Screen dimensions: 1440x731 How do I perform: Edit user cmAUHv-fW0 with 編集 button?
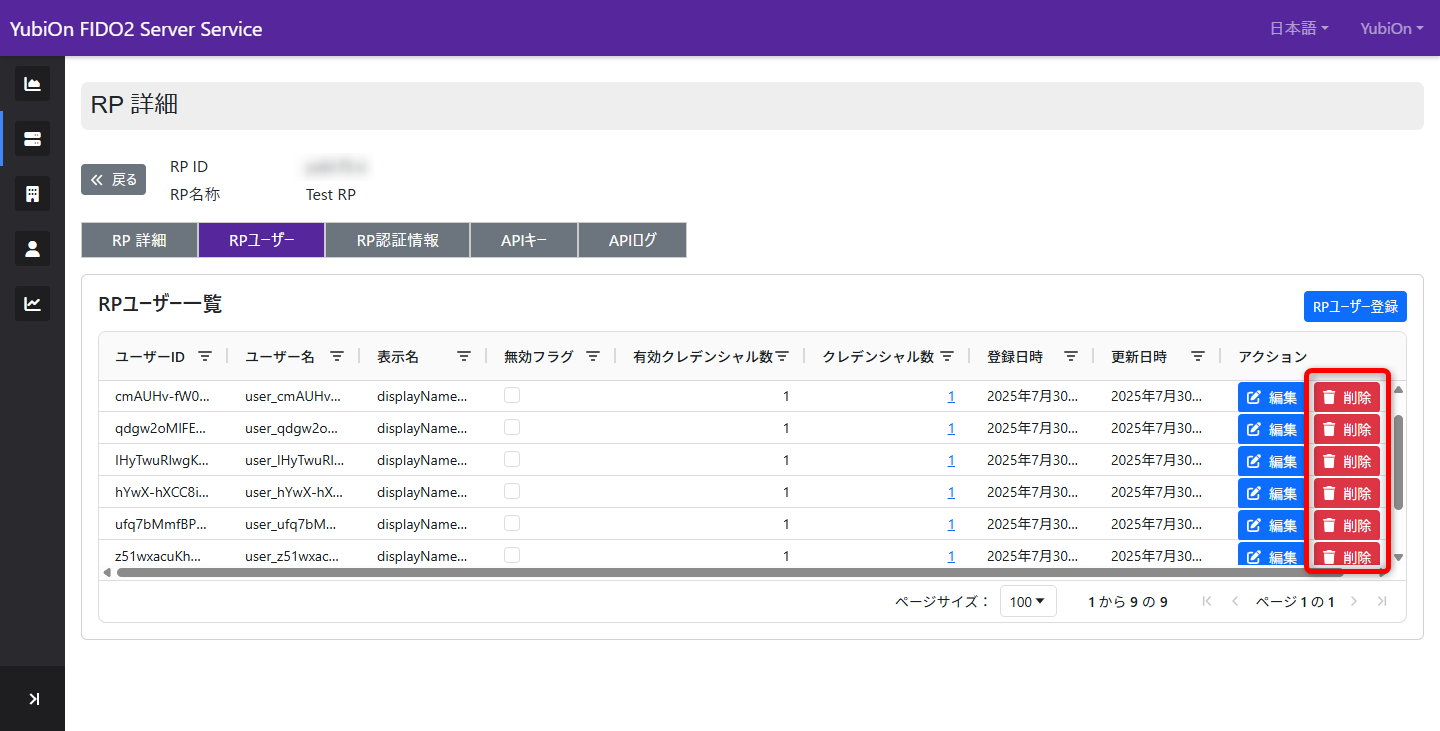(1272, 397)
